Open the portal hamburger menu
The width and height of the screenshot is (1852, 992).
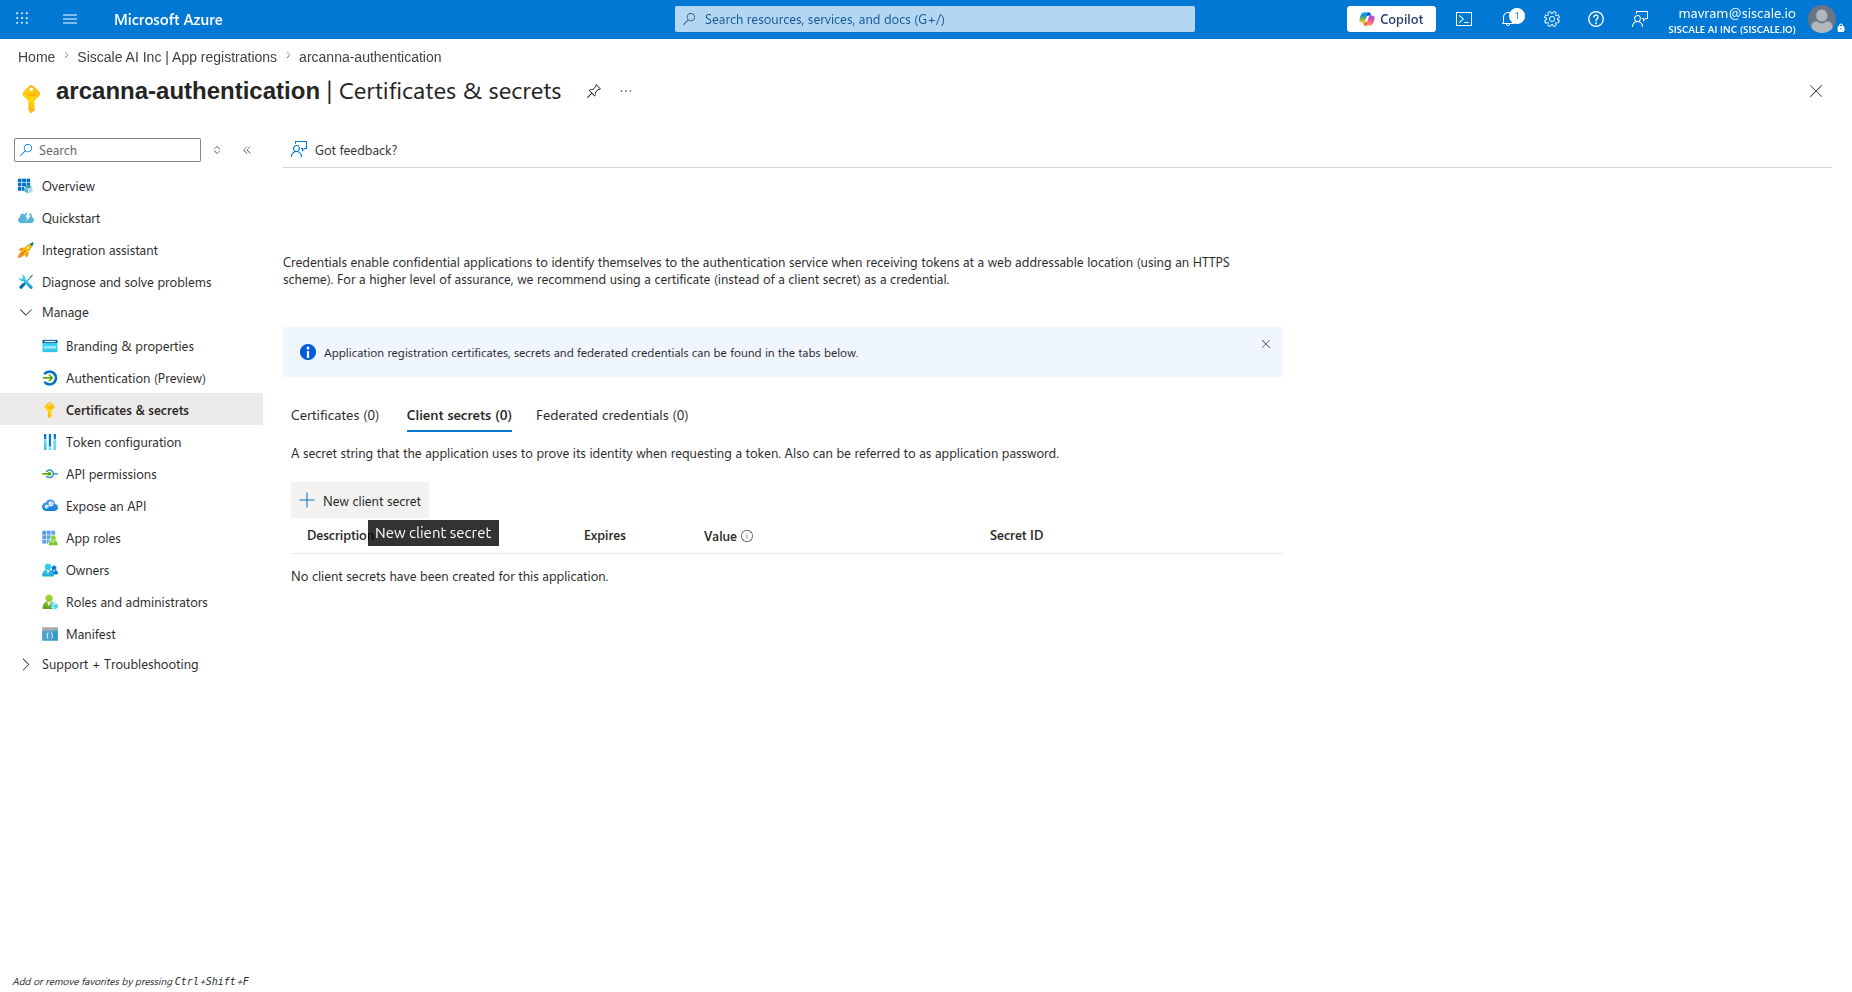pyautogui.click(x=70, y=19)
